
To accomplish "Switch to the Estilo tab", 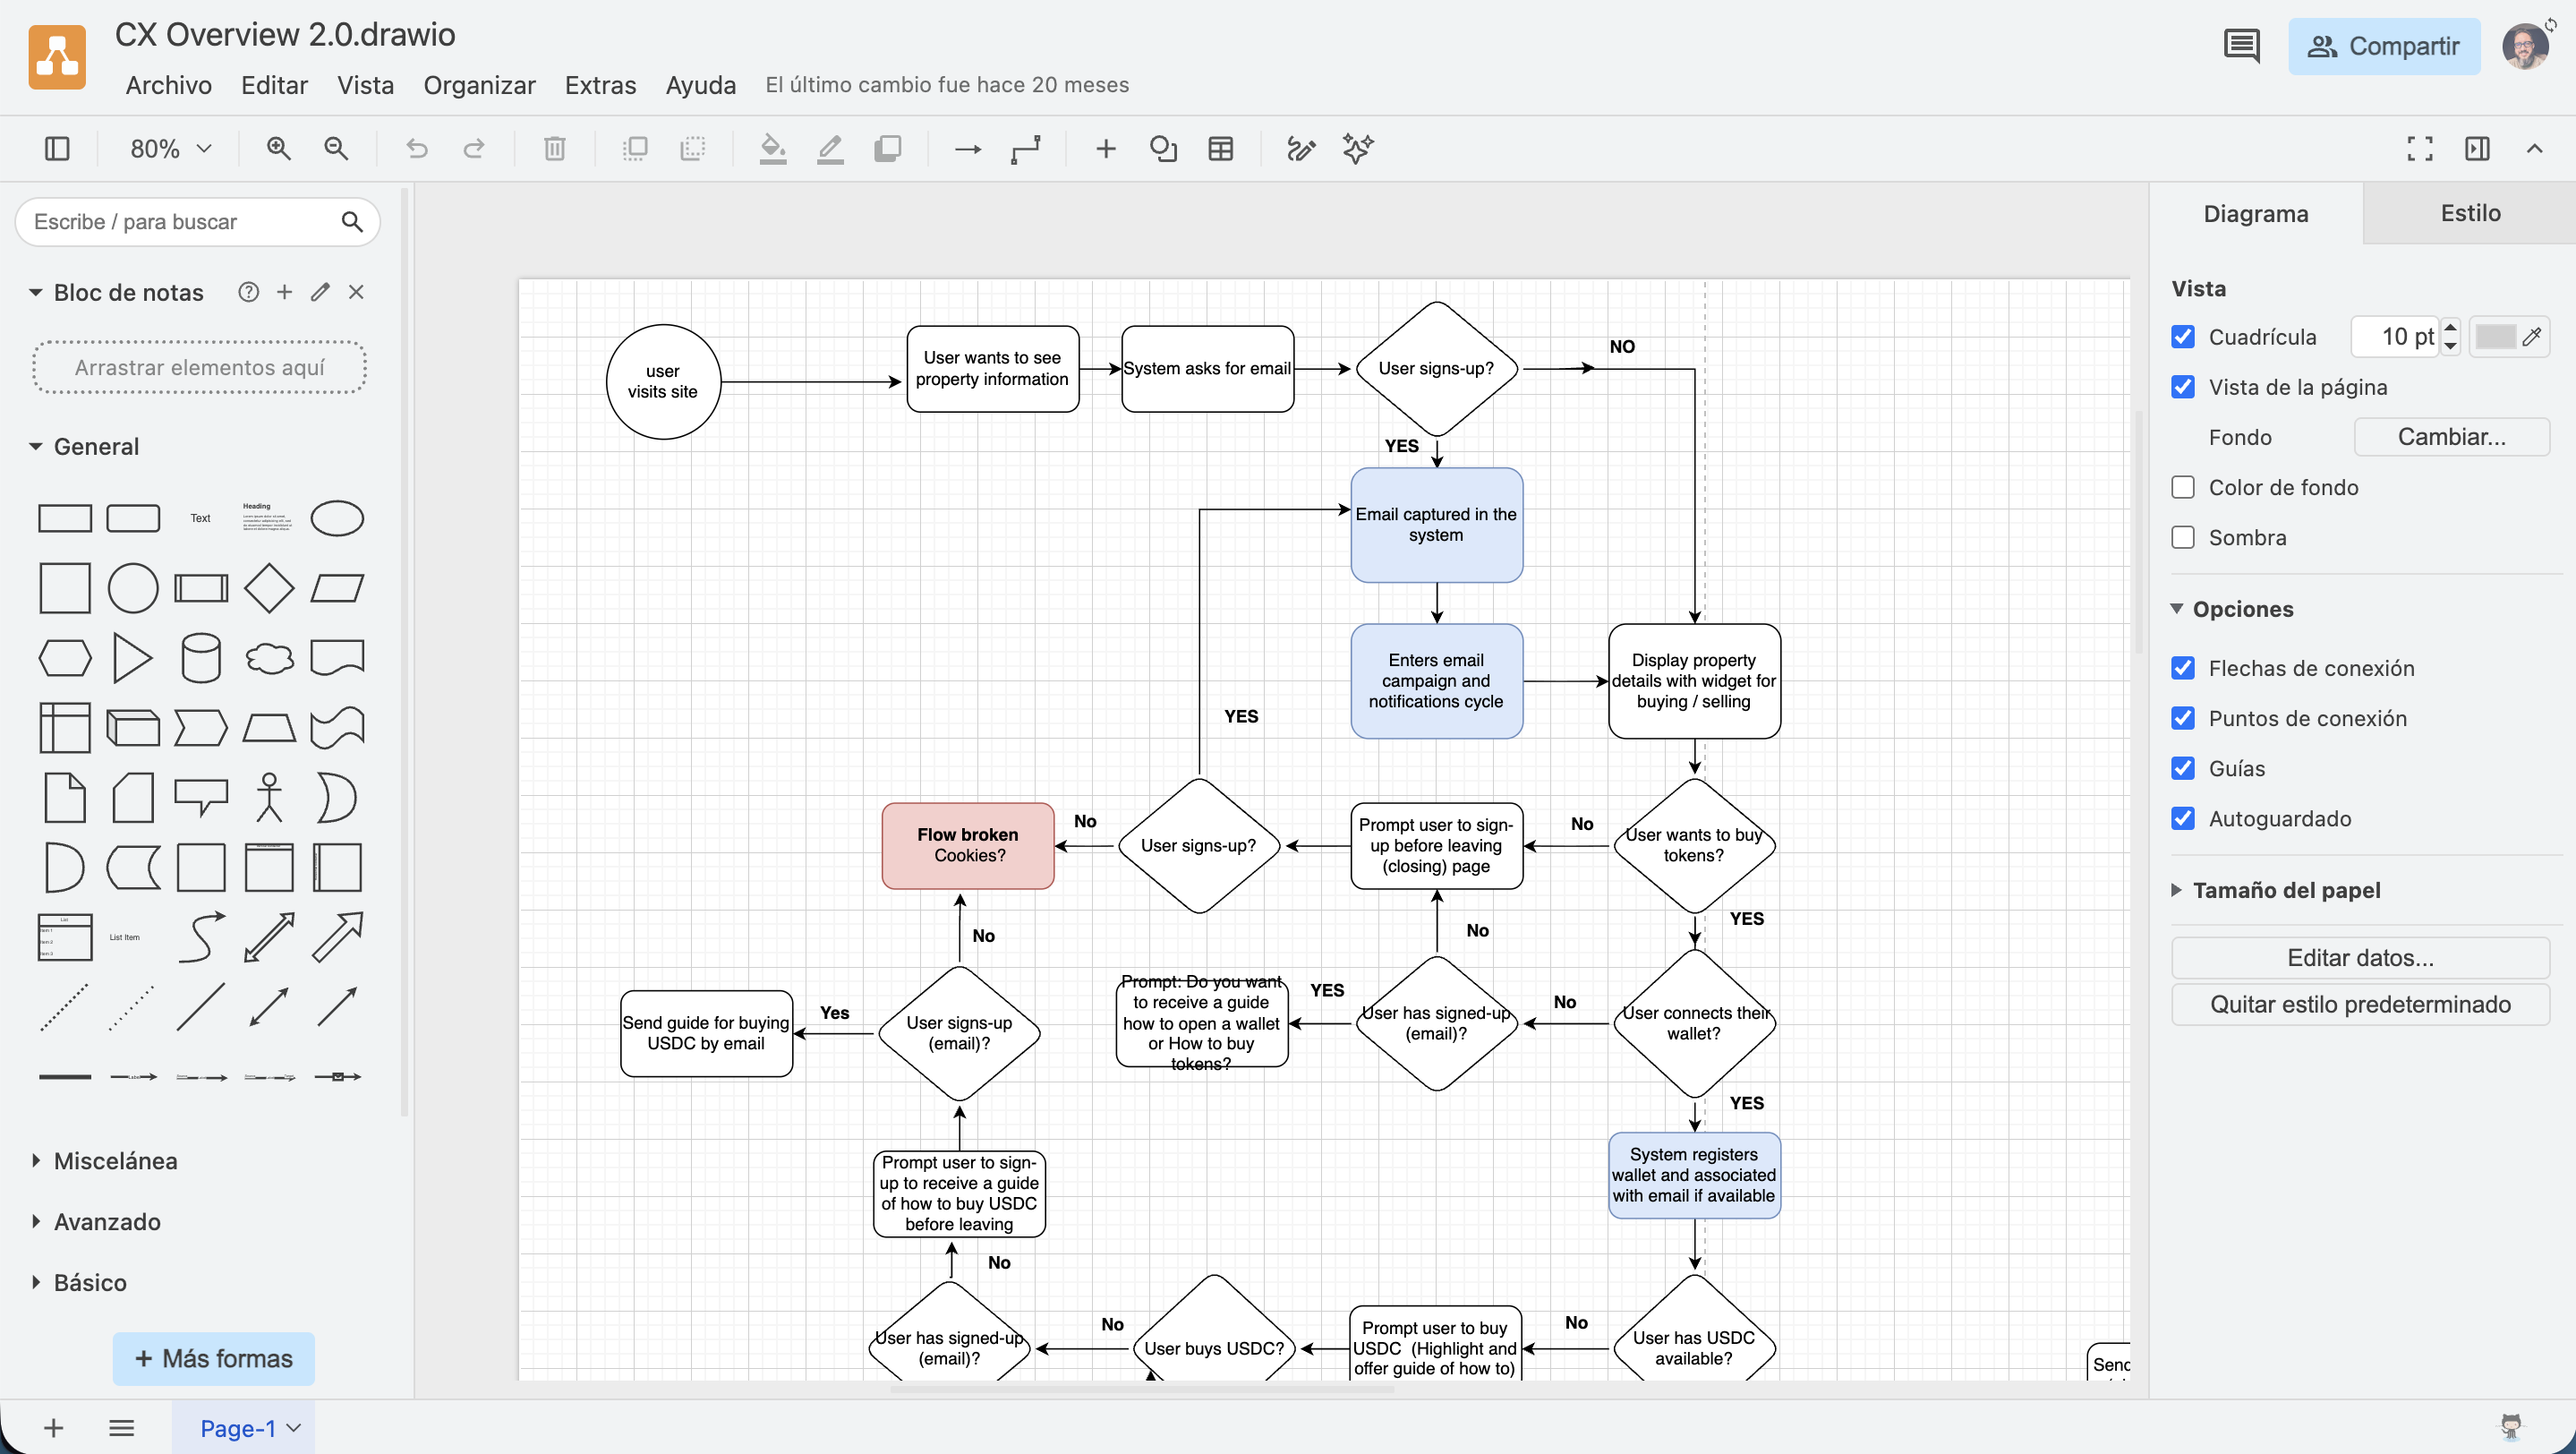I will pyautogui.click(x=2470, y=213).
